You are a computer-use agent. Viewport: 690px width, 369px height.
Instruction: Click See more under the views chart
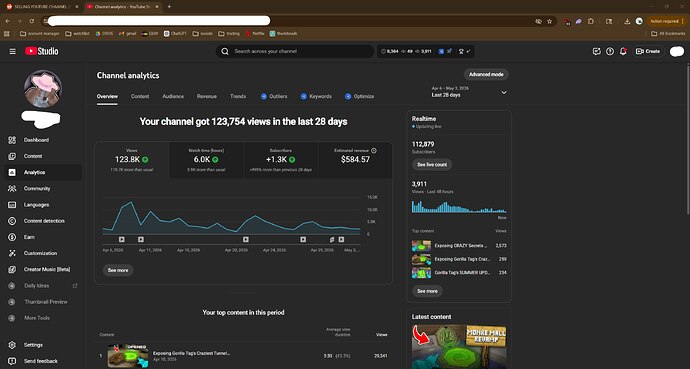coord(118,270)
